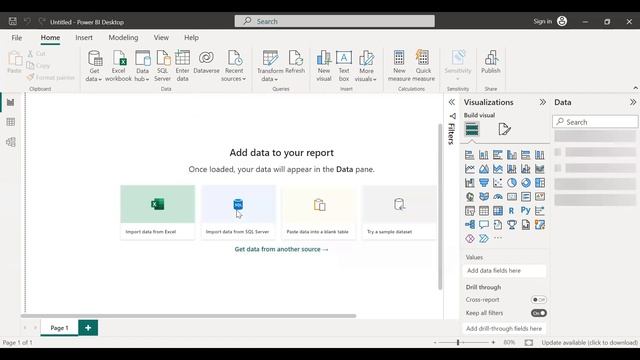Select the Page 1 tab
640x360 pixels.
(x=59, y=328)
